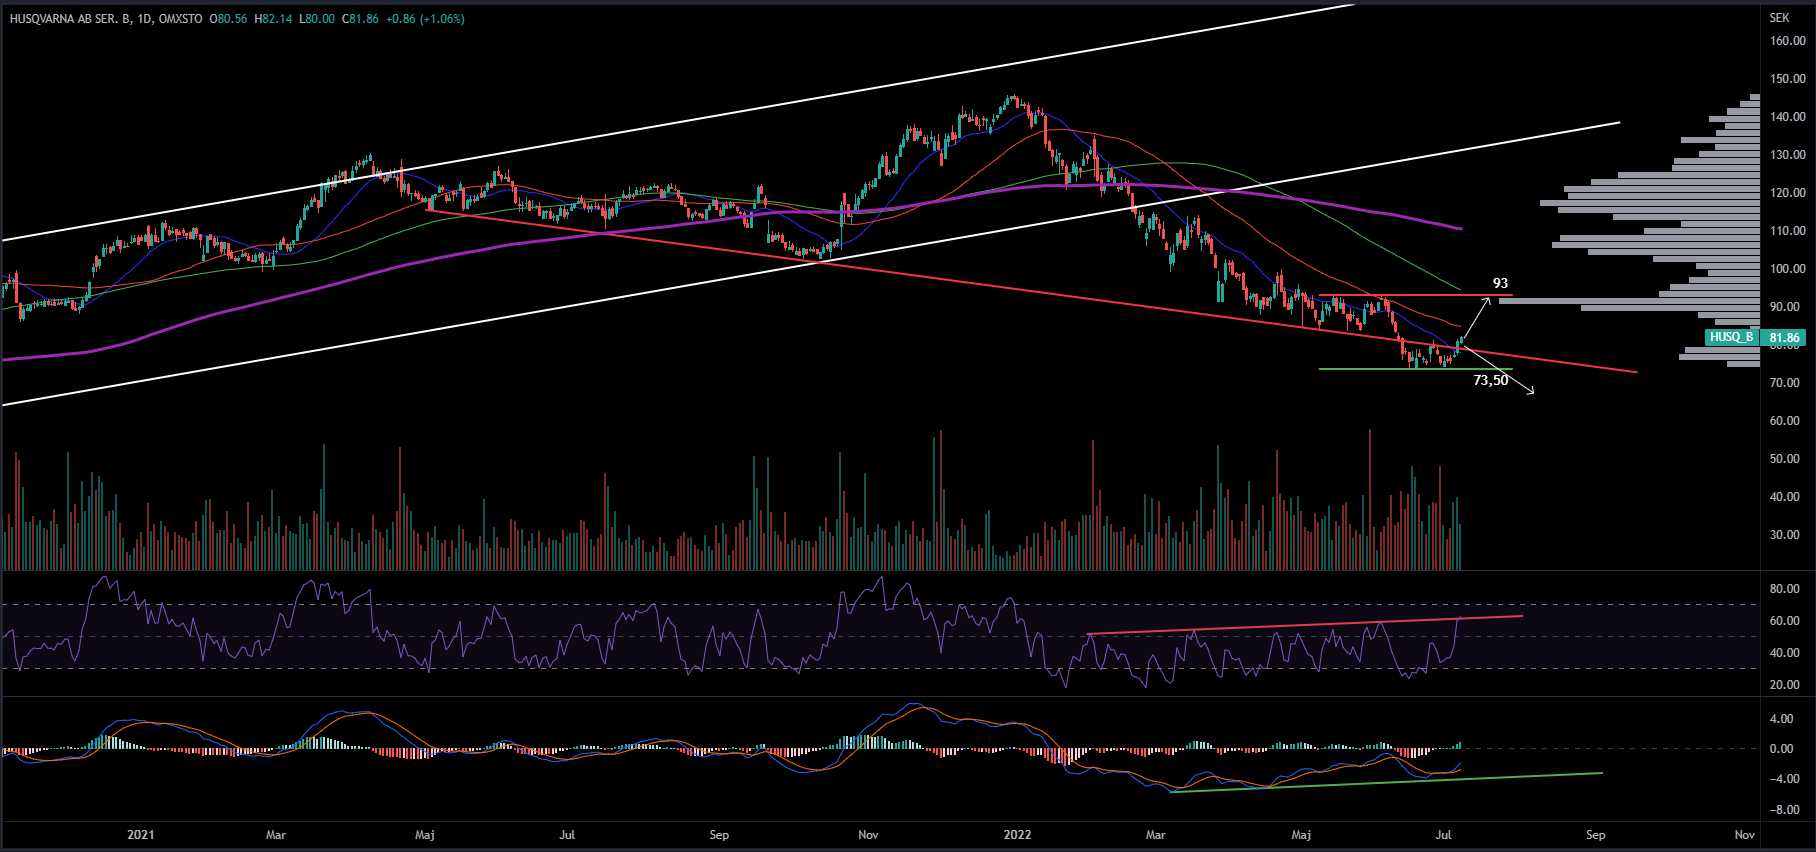This screenshot has height=852, width=1816.
Task: Click the OMXSTO exchange label in header
Action: point(180,19)
